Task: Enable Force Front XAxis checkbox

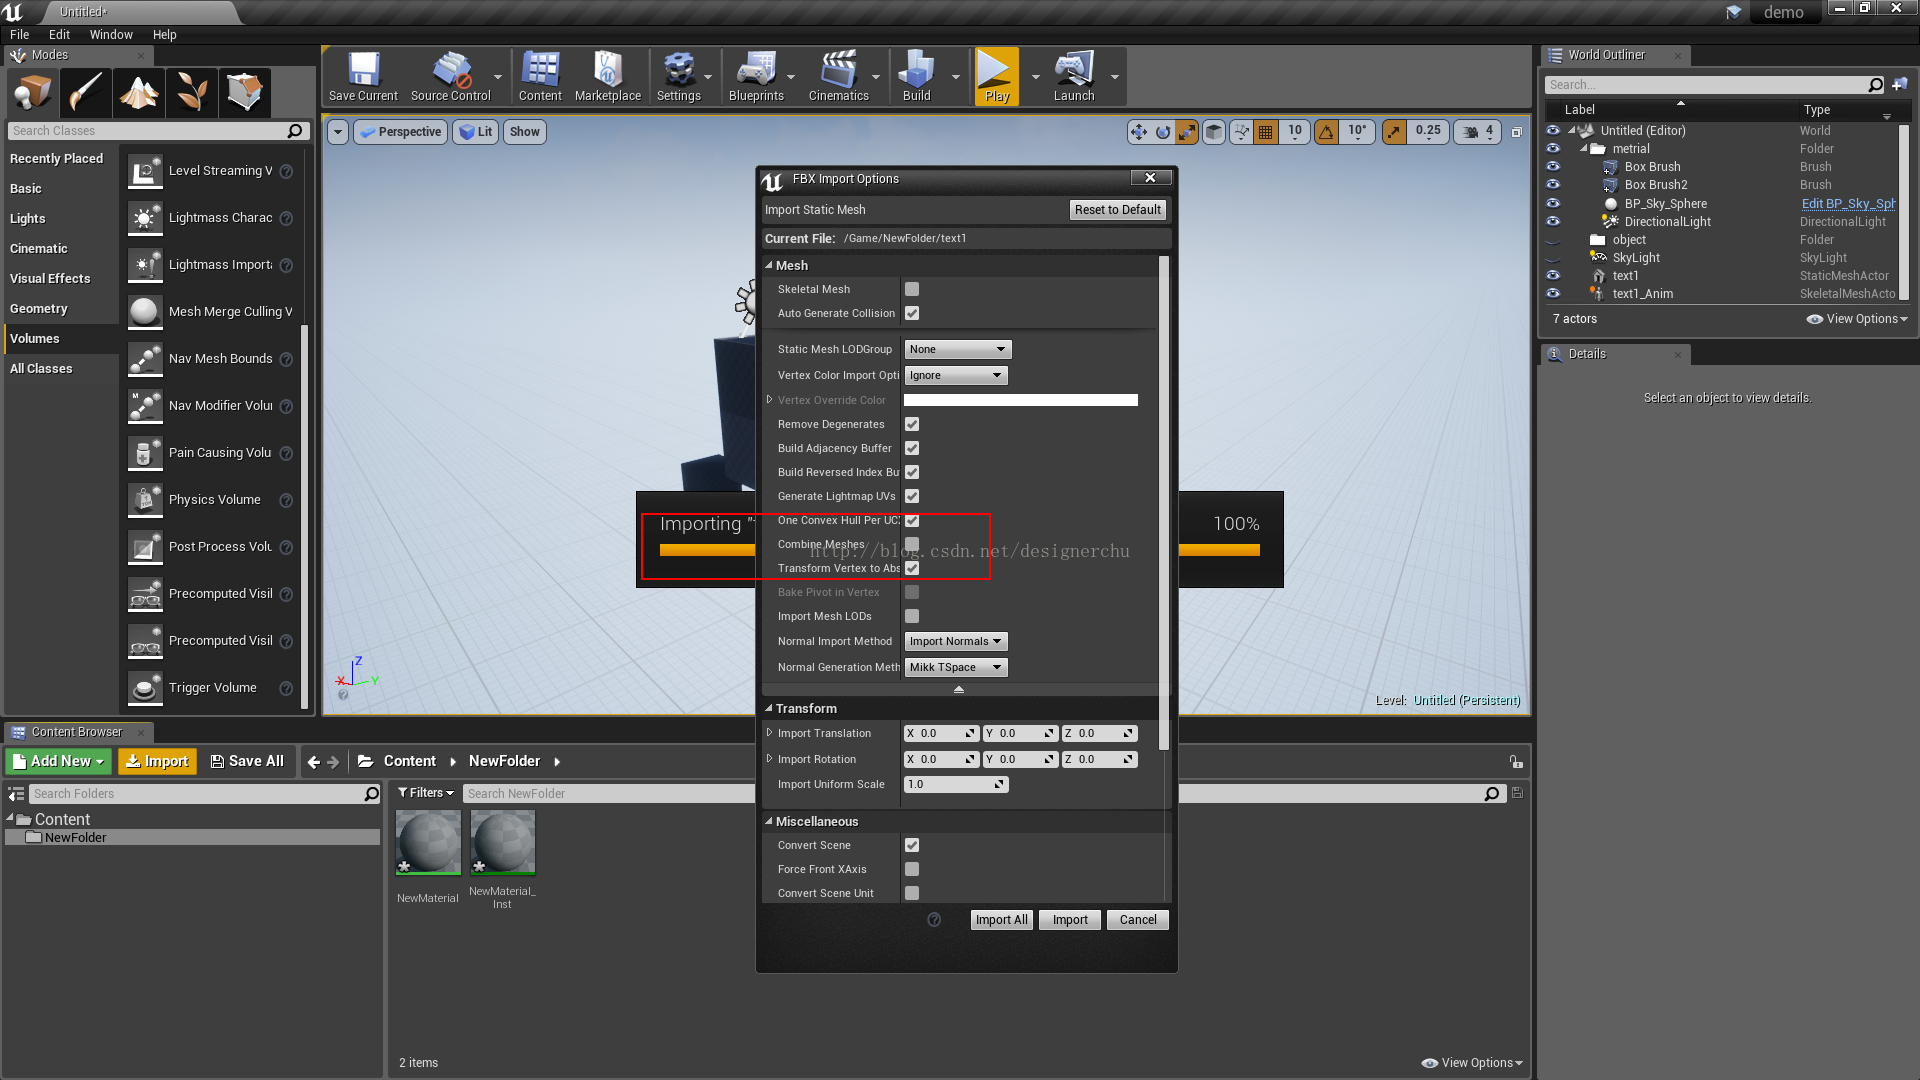Action: tap(912, 869)
